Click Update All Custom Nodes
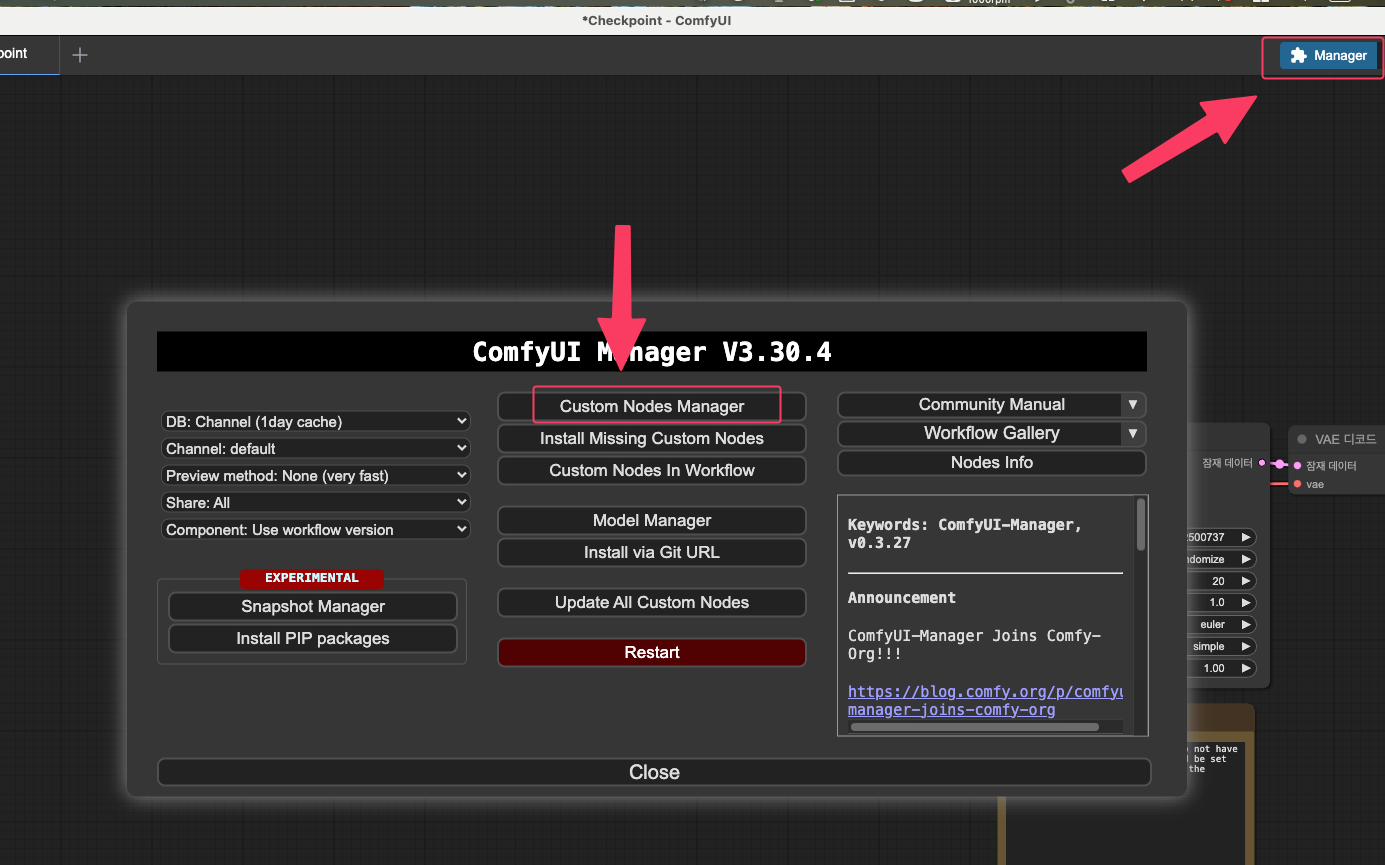The width and height of the screenshot is (1385, 865). point(652,602)
